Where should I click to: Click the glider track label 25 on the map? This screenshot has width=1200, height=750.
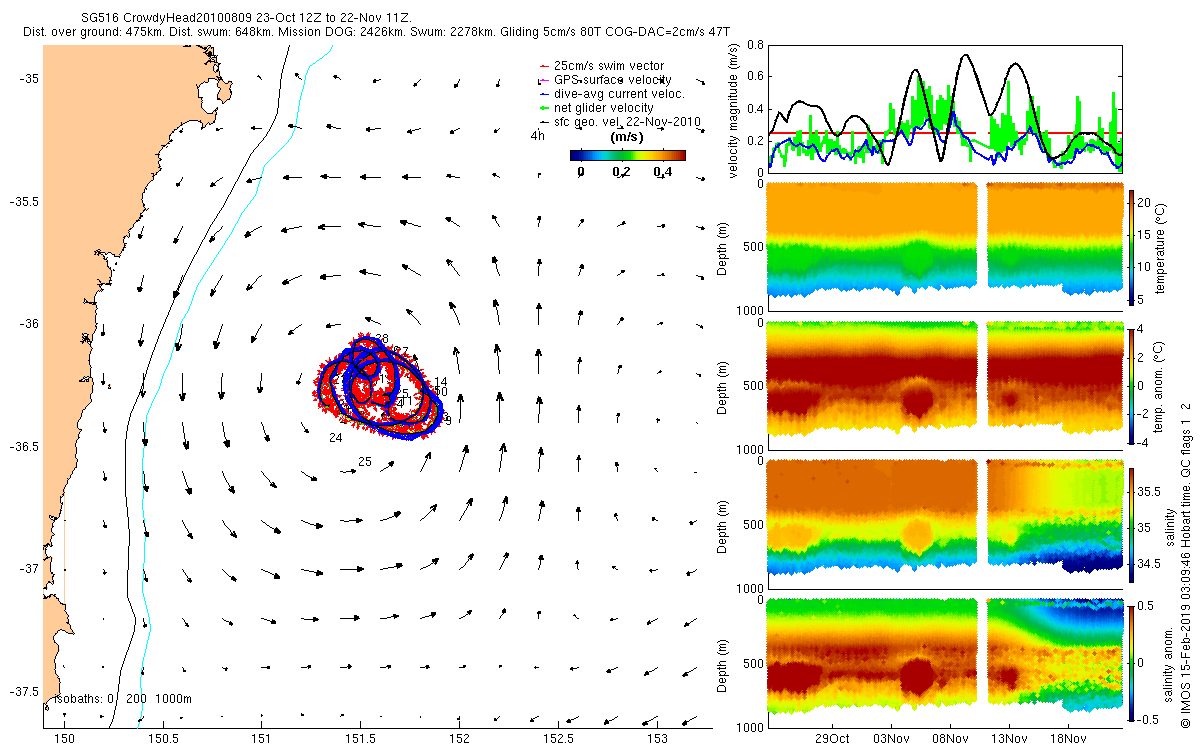click(365, 462)
